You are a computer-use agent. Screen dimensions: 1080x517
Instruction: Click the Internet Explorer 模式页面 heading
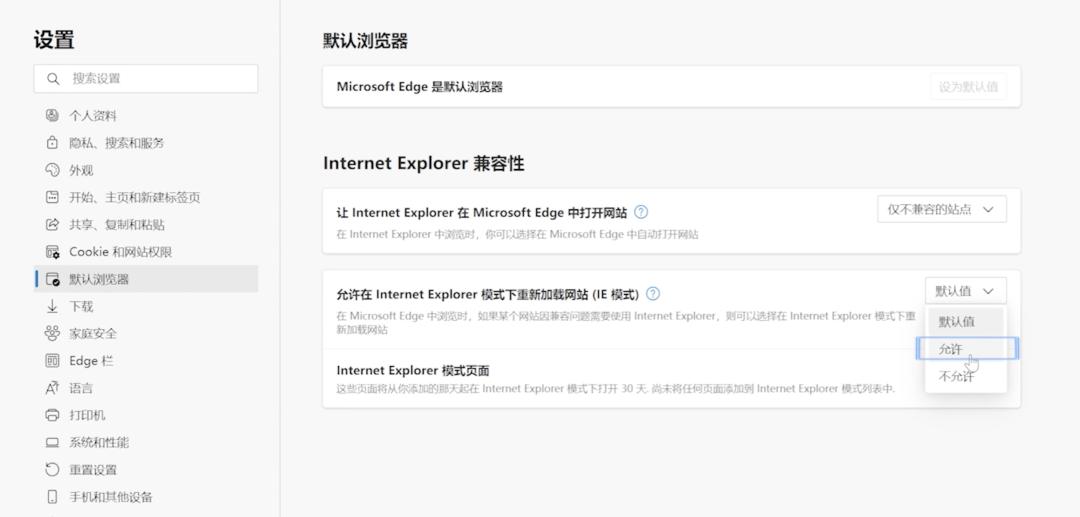click(x=413, y=370)
